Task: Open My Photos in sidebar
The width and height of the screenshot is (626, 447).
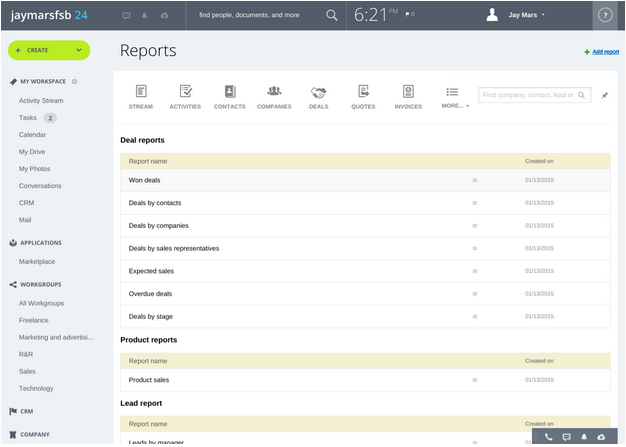Action: click(x=34, y=169)
